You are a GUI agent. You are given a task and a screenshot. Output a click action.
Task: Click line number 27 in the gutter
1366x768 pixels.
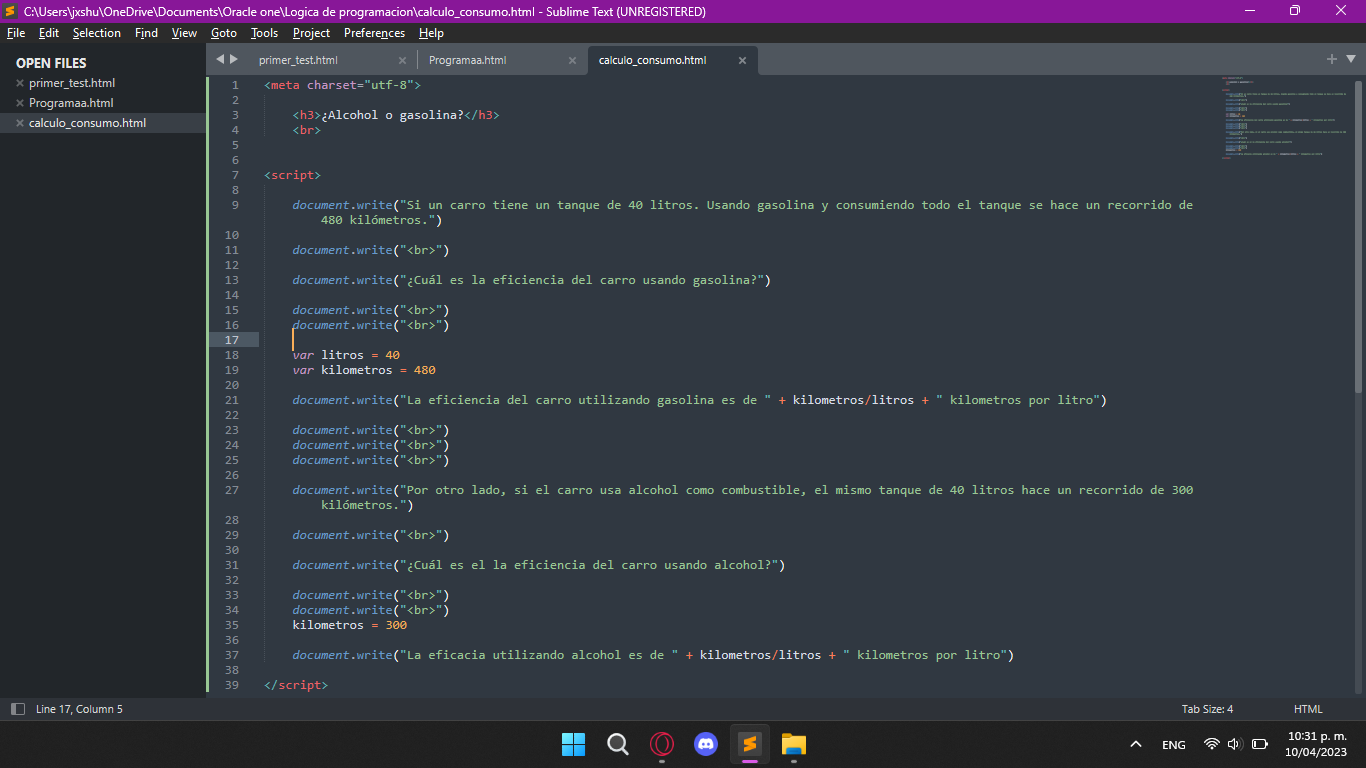coord(232,490)
